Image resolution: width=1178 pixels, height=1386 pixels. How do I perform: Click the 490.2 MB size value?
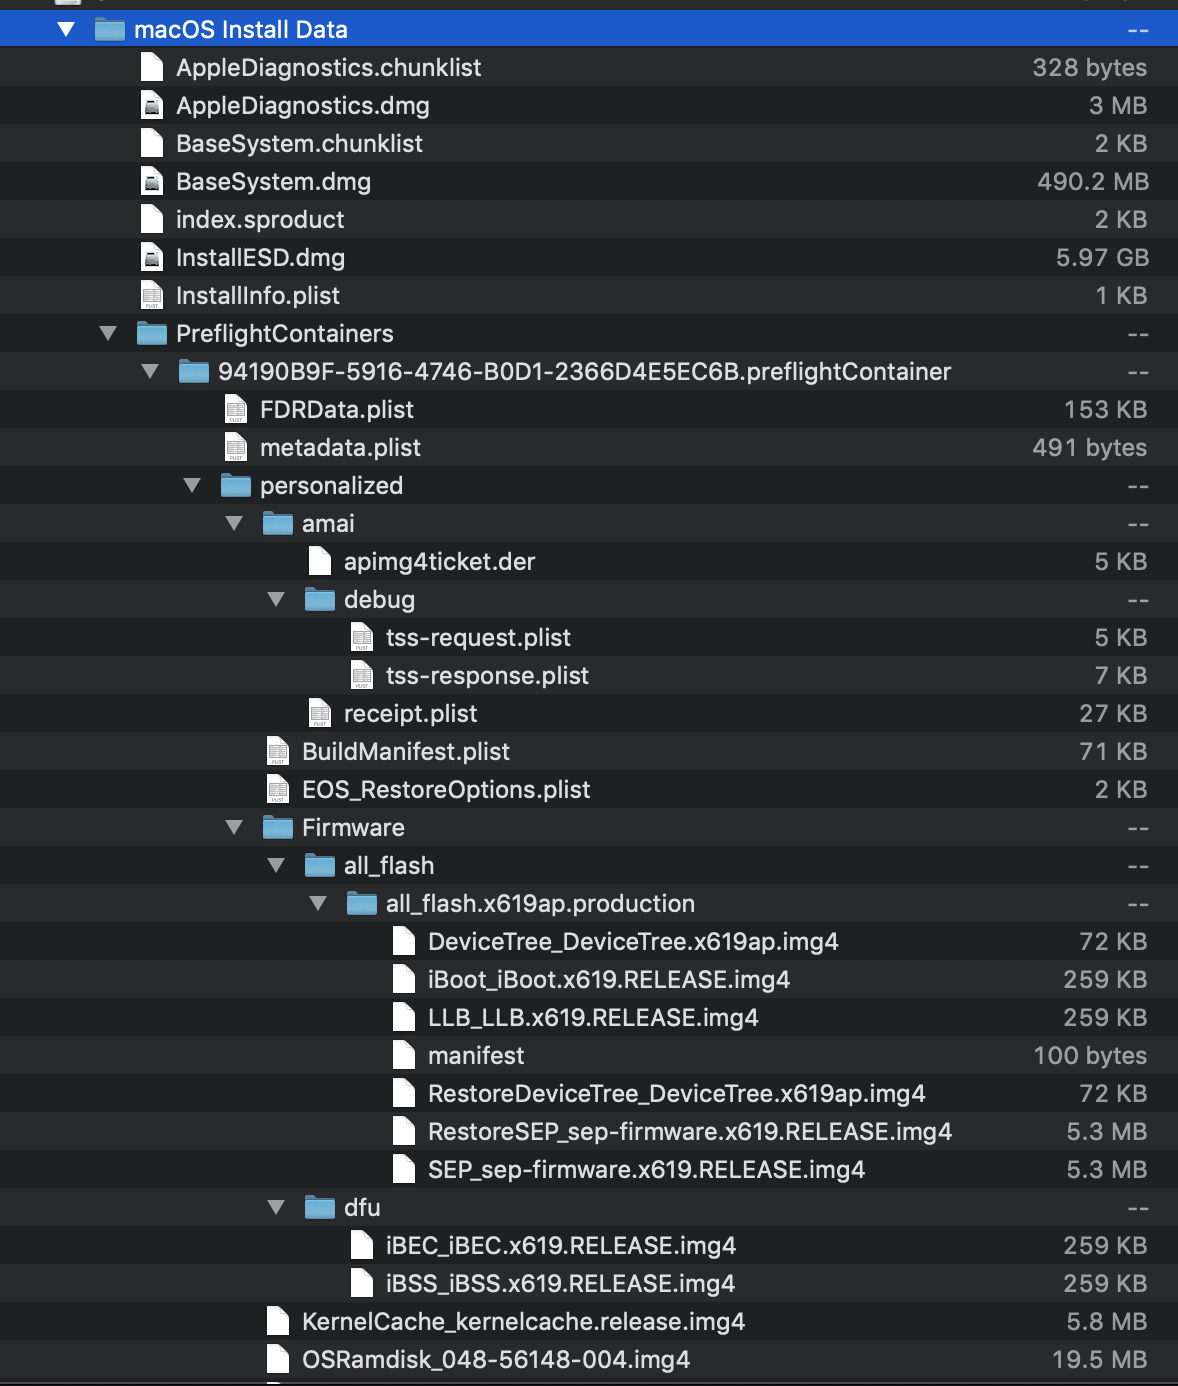click(1093, 182)
